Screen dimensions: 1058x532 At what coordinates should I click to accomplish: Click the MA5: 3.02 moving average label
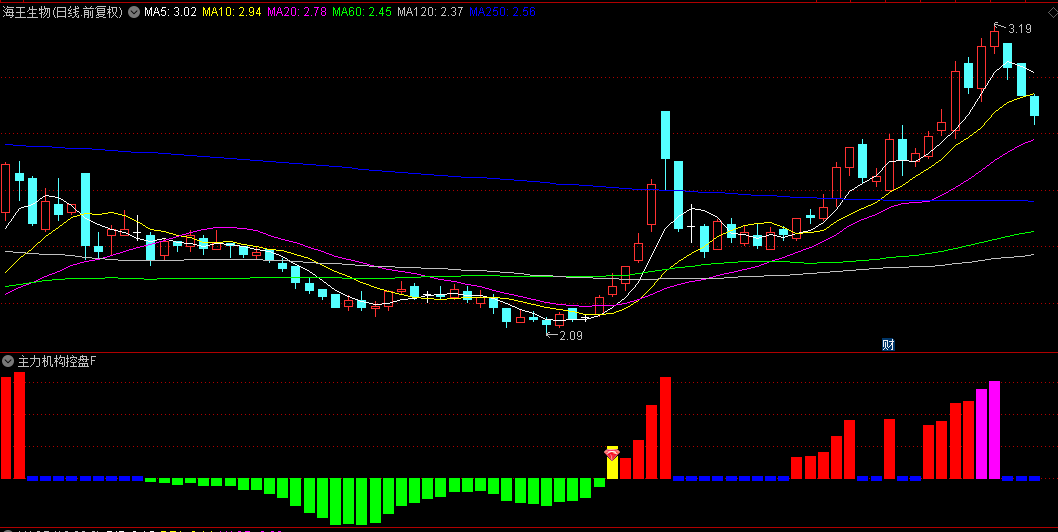tap(170, 12)
